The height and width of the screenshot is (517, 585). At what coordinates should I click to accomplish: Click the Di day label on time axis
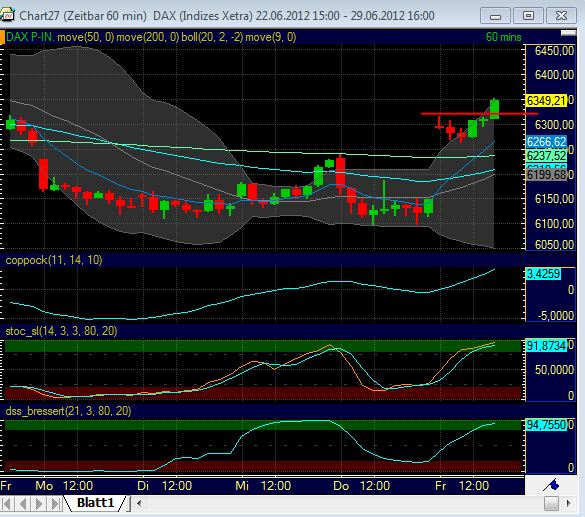tap(143, 486)
